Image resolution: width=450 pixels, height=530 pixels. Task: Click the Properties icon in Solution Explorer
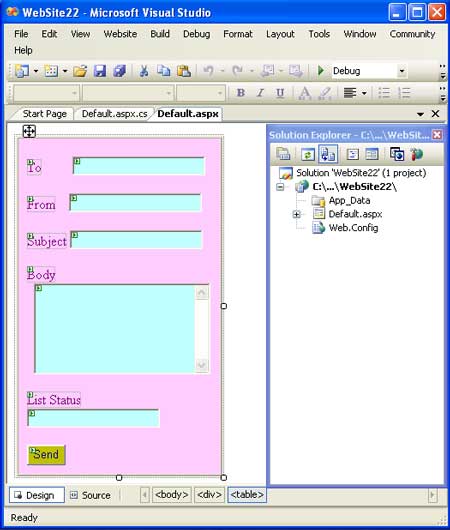pos(283,154)
